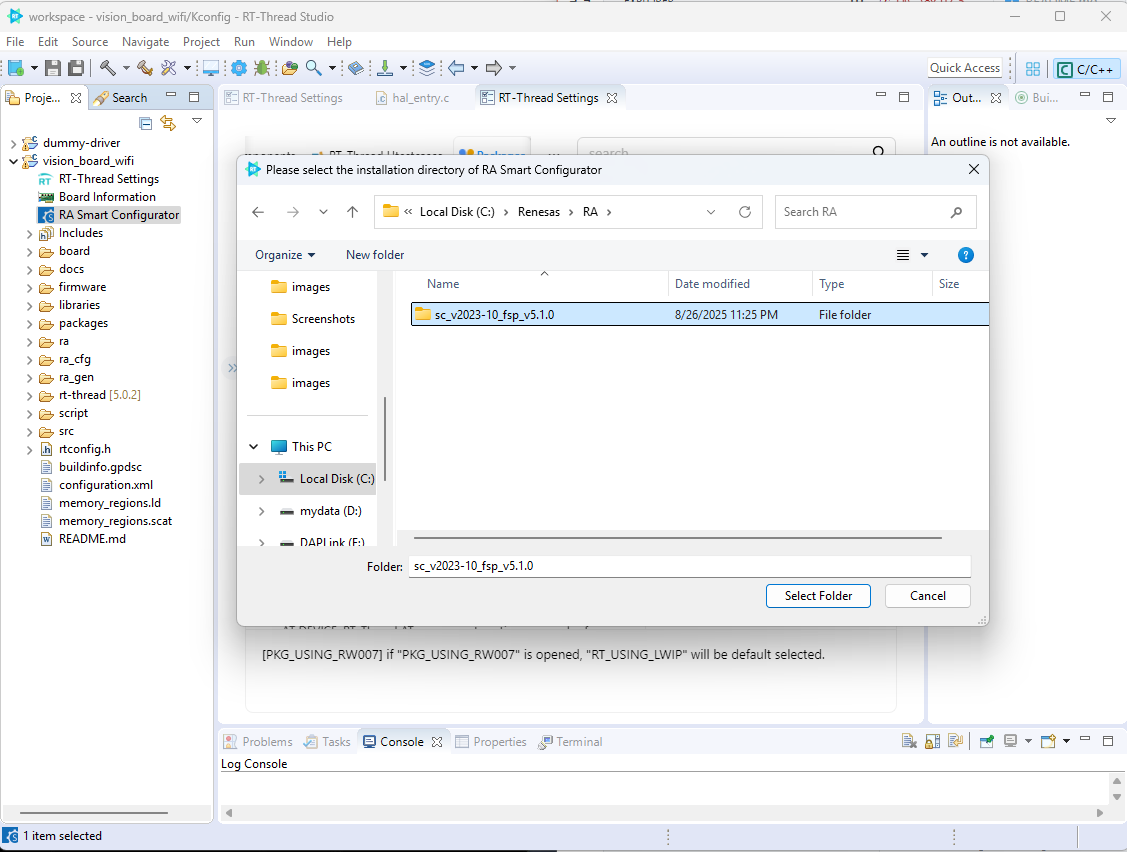Open the Open Perspective grid icon
The width and height of the screenshot is (1127, 852).
tap(1033, 69)
